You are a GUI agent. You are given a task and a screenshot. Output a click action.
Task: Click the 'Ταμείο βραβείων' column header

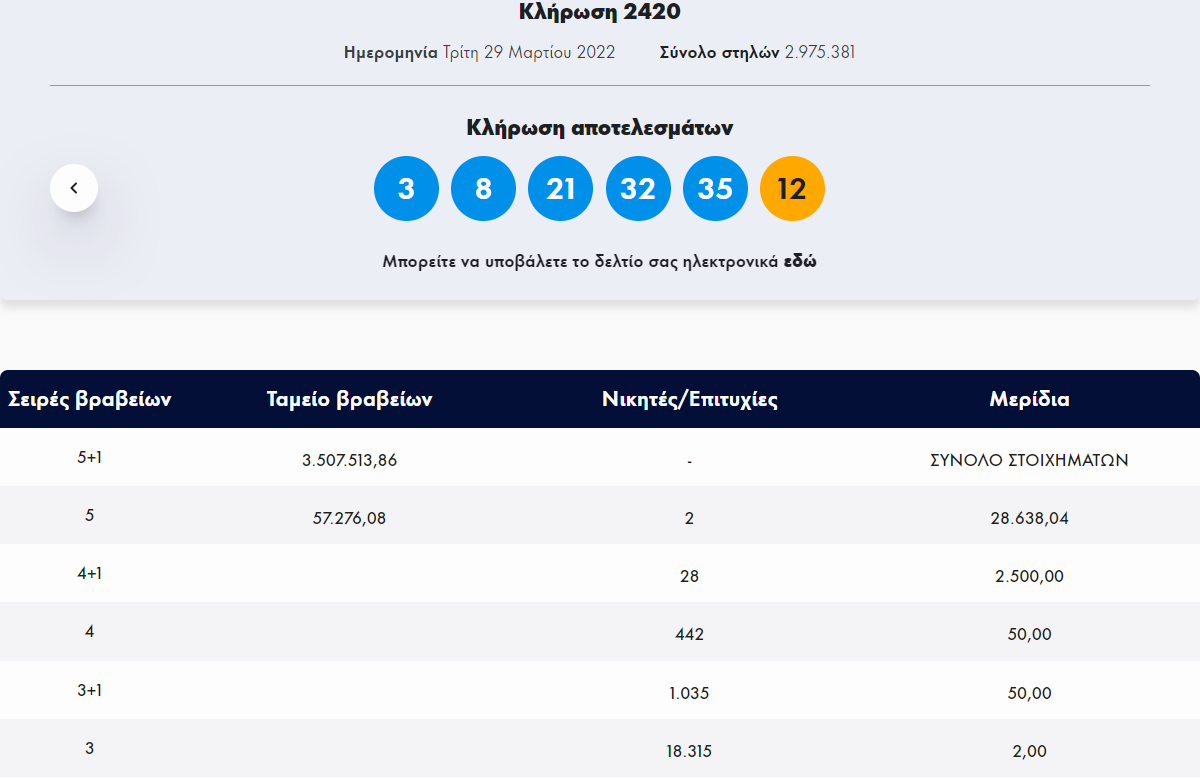(x=349, y=400)
